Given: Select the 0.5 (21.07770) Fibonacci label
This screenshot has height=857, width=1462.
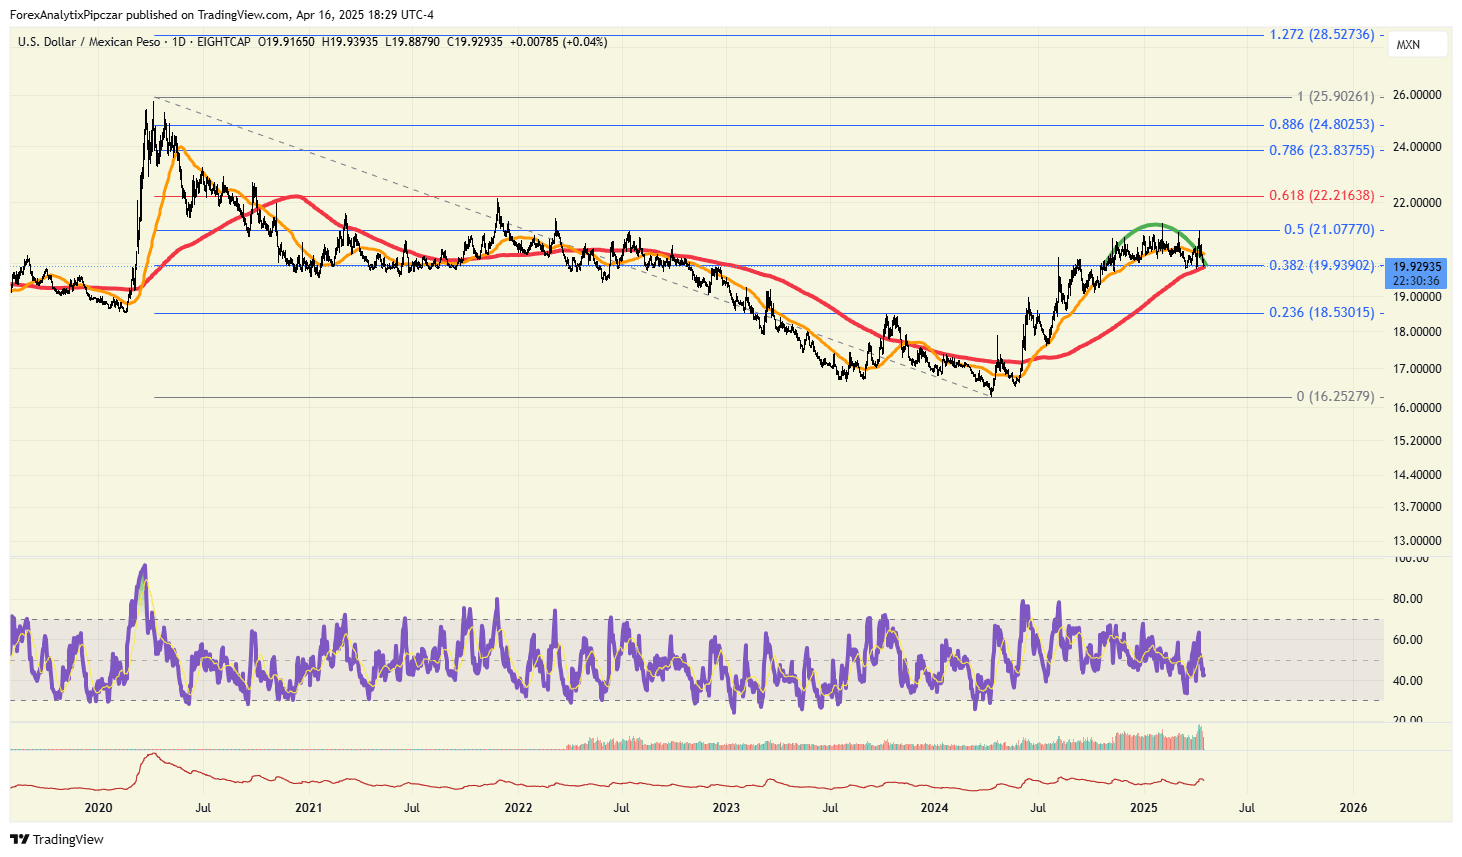Looking at the screenshot, I should (1328, 230).
